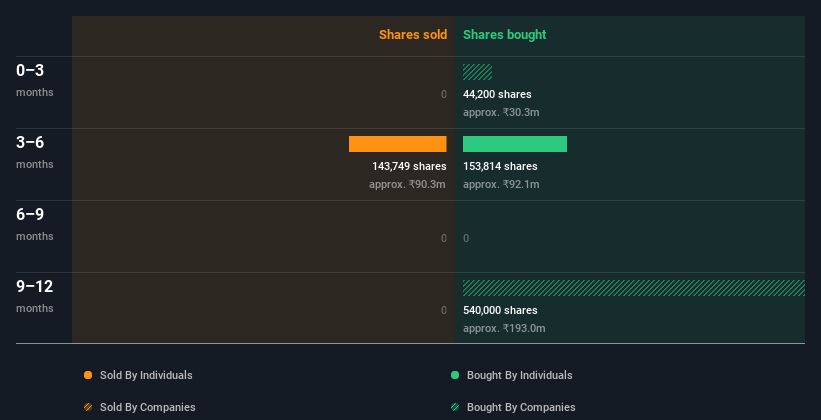This screenshot has height=420, width=821.
Task: Click the 0–3 months row label
Action: pyautogui.click(x=35, y=80)
